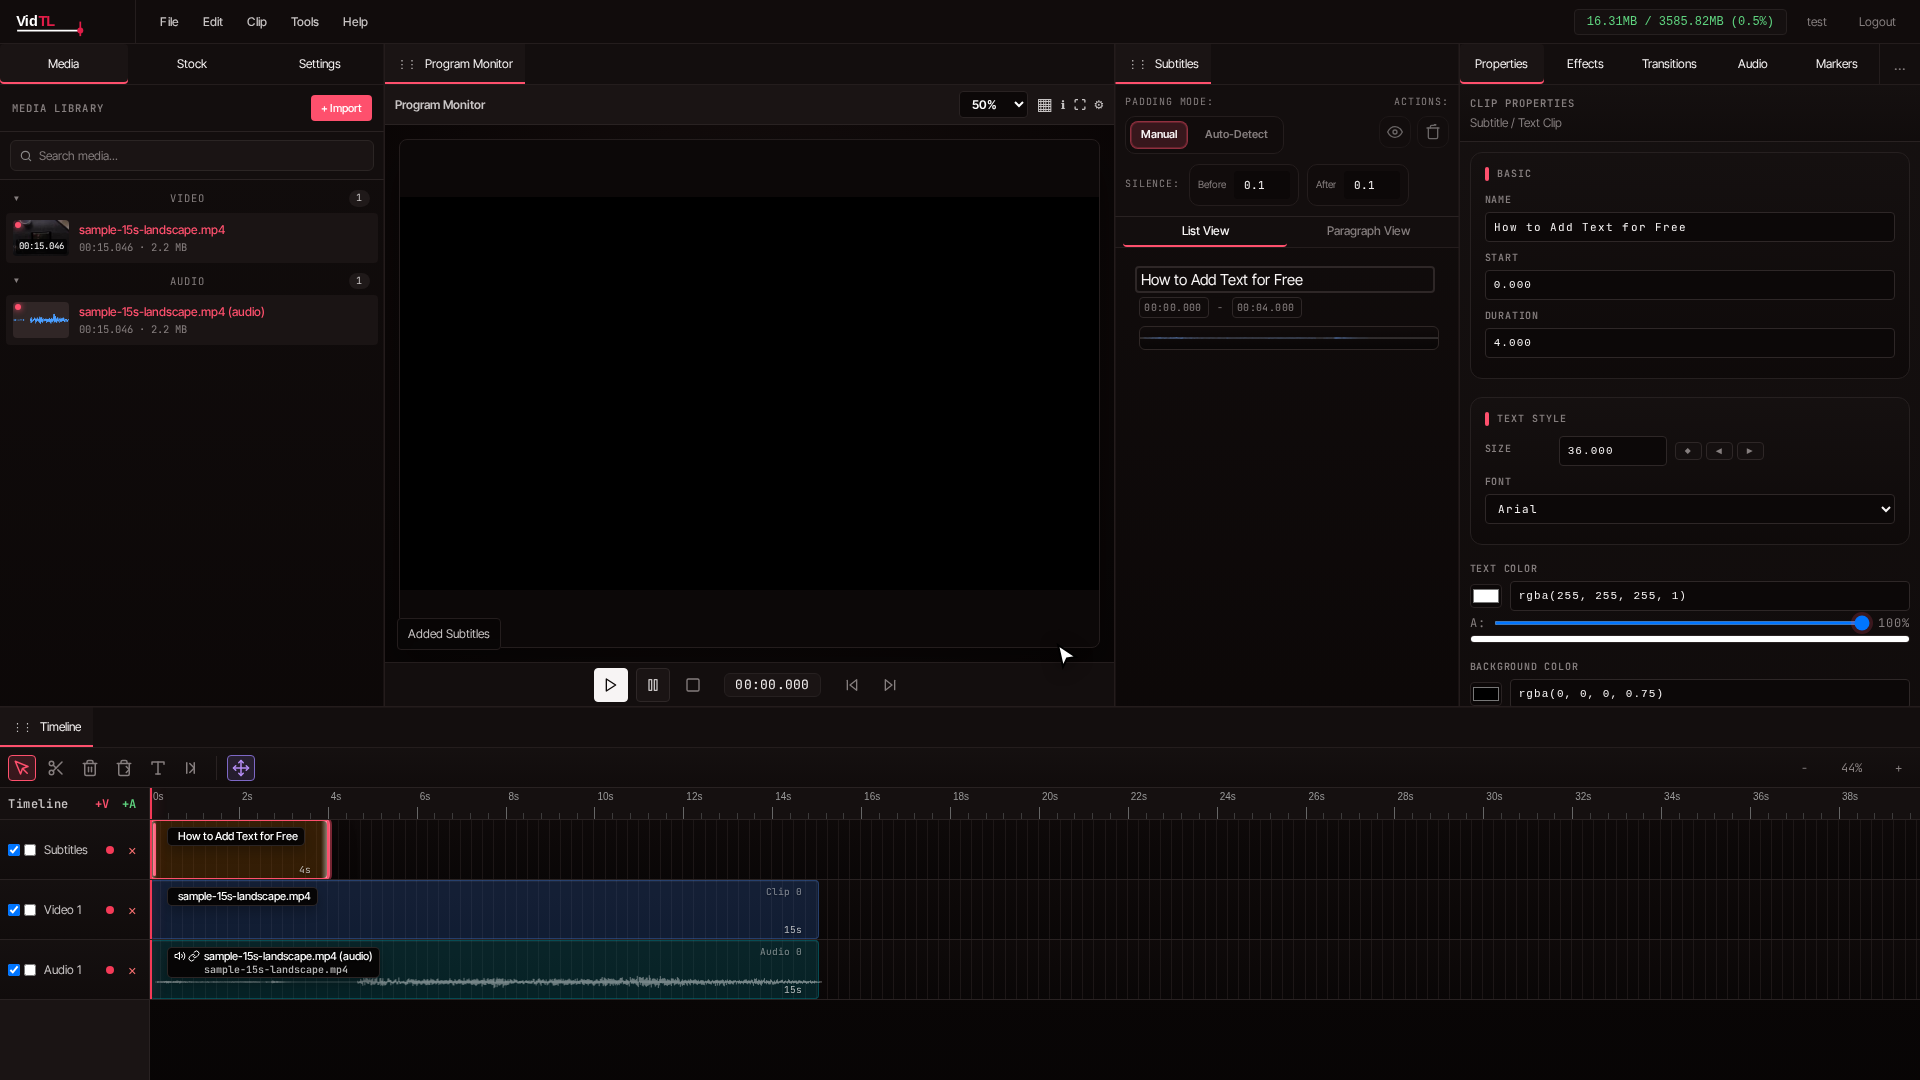Screen dimensions: 1920x1080
Task: Activate the scissors cut tool
Action: (x=56, y=768)
